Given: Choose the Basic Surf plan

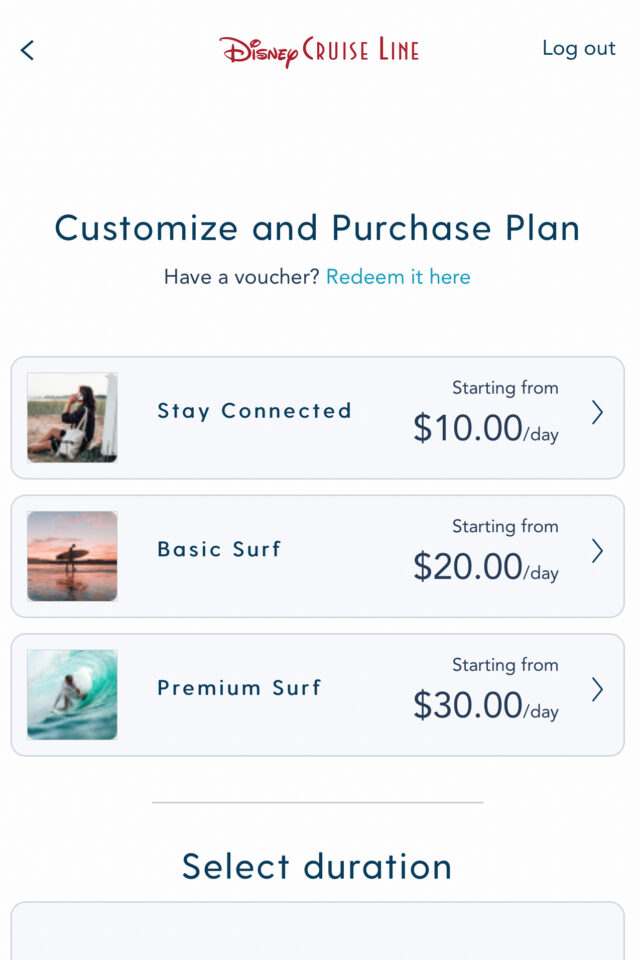Looking at the screenshot, I should coord(218,549).
